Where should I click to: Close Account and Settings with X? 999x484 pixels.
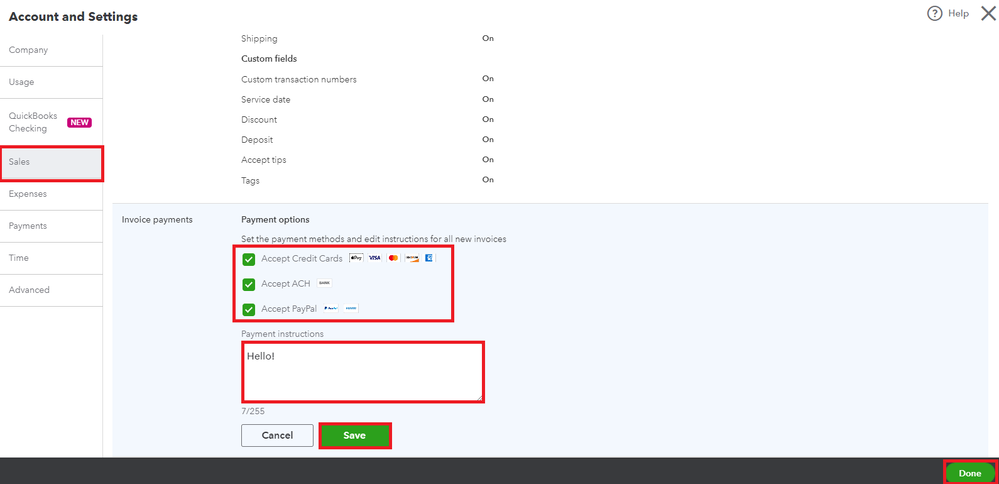988,13
